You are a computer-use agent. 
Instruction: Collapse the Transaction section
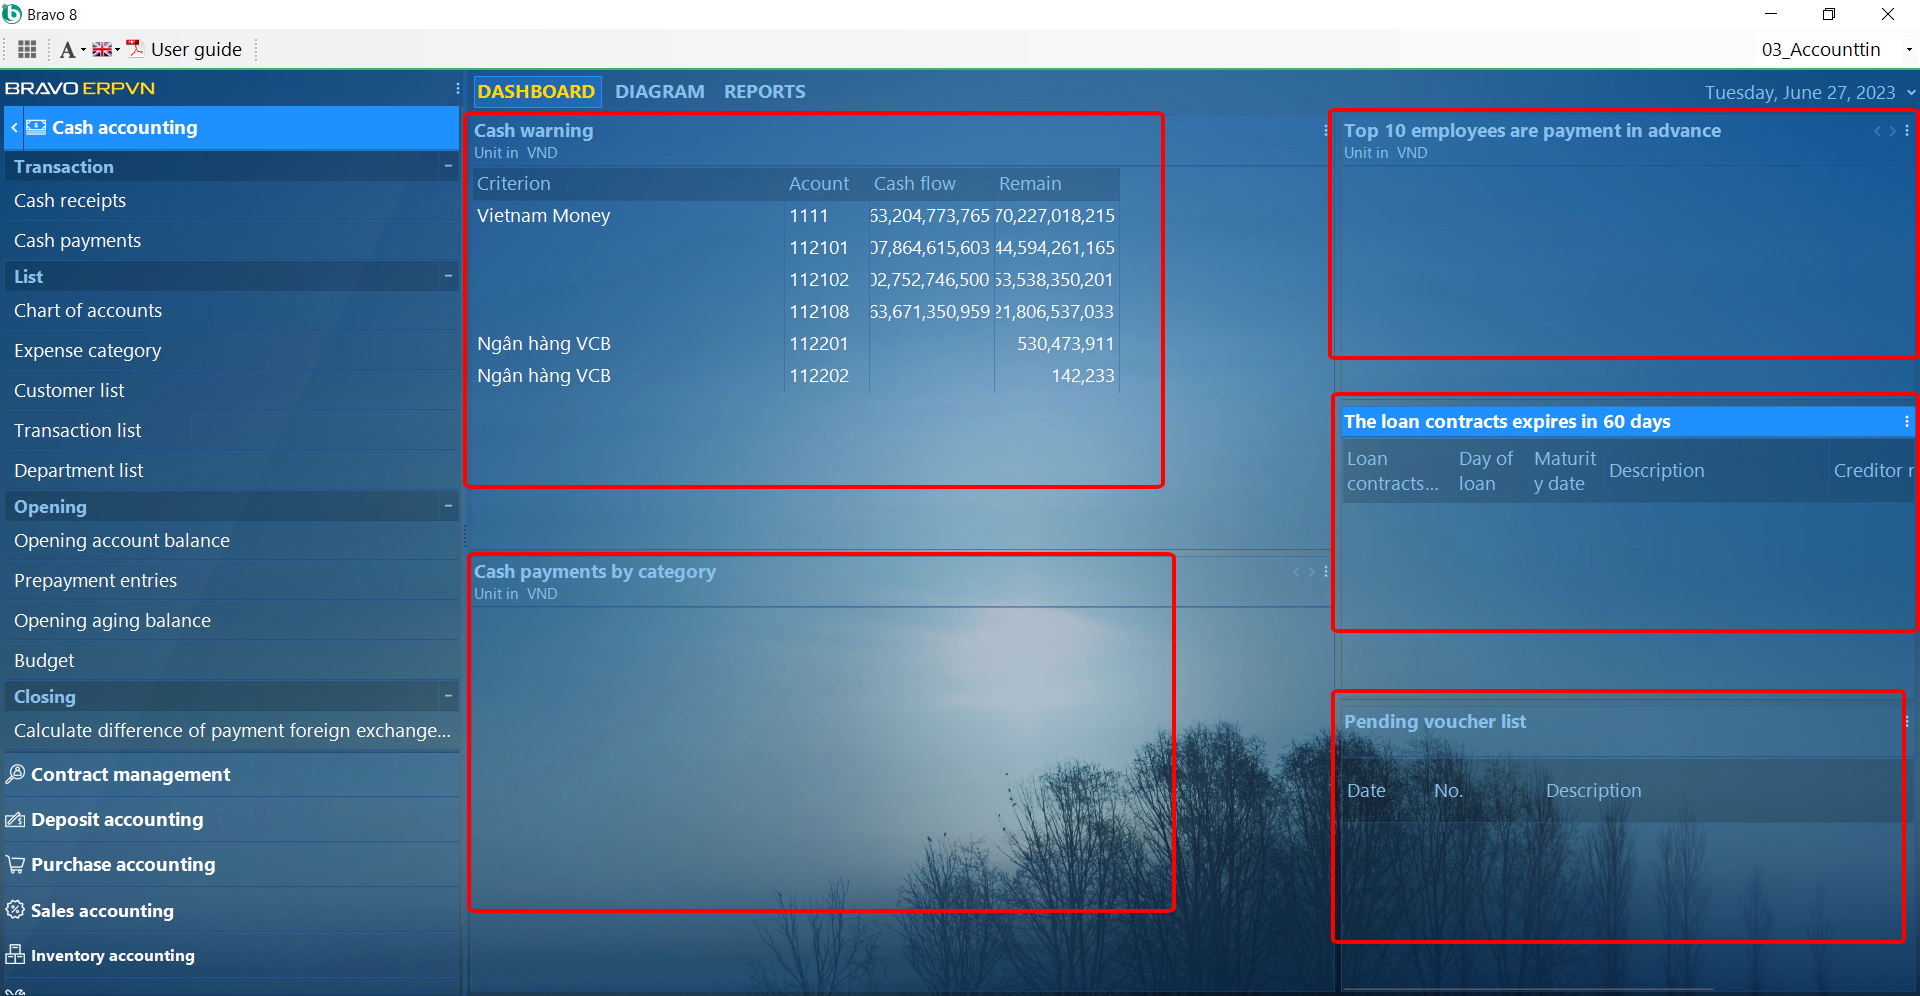[448, 166]
